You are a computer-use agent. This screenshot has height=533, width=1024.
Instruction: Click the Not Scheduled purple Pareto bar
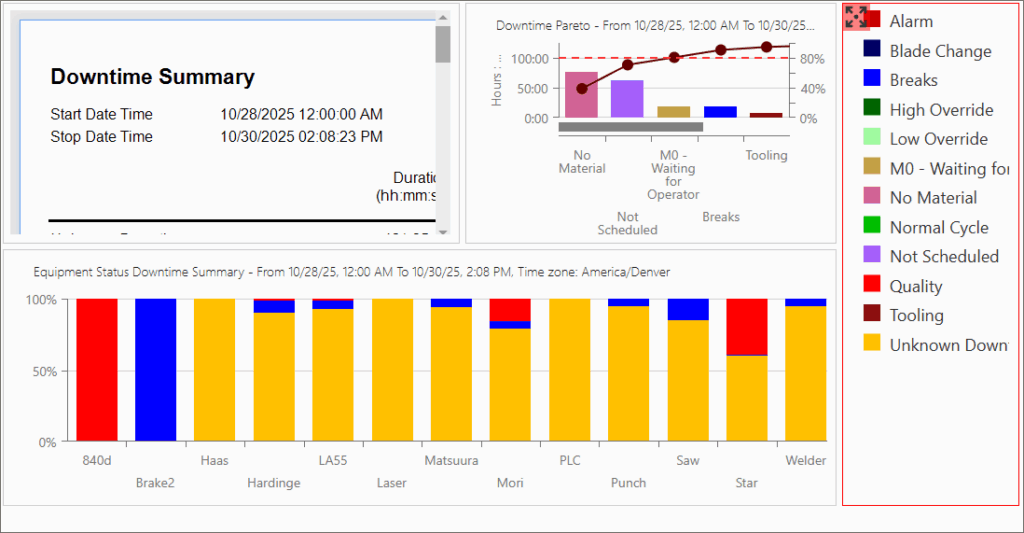(x=627, y=99)
